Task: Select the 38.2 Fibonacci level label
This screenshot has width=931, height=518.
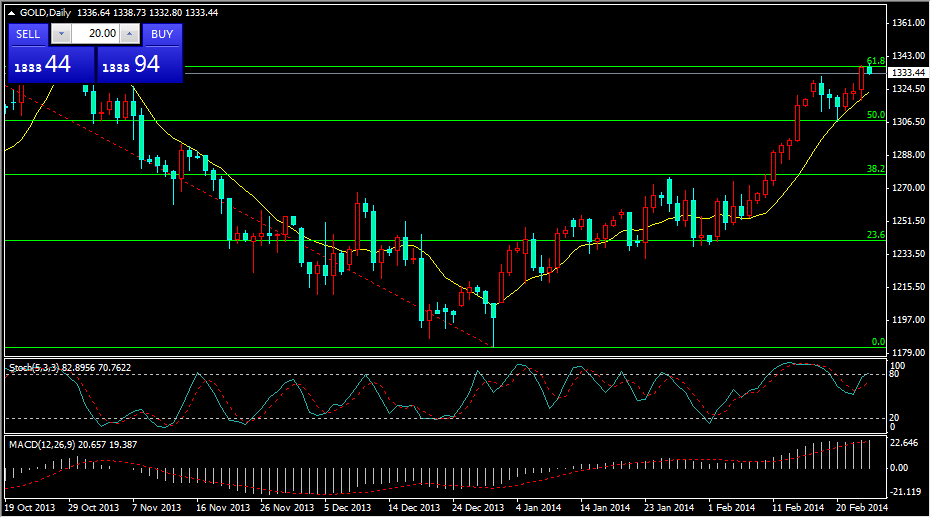Action: [x=875, y=169]
